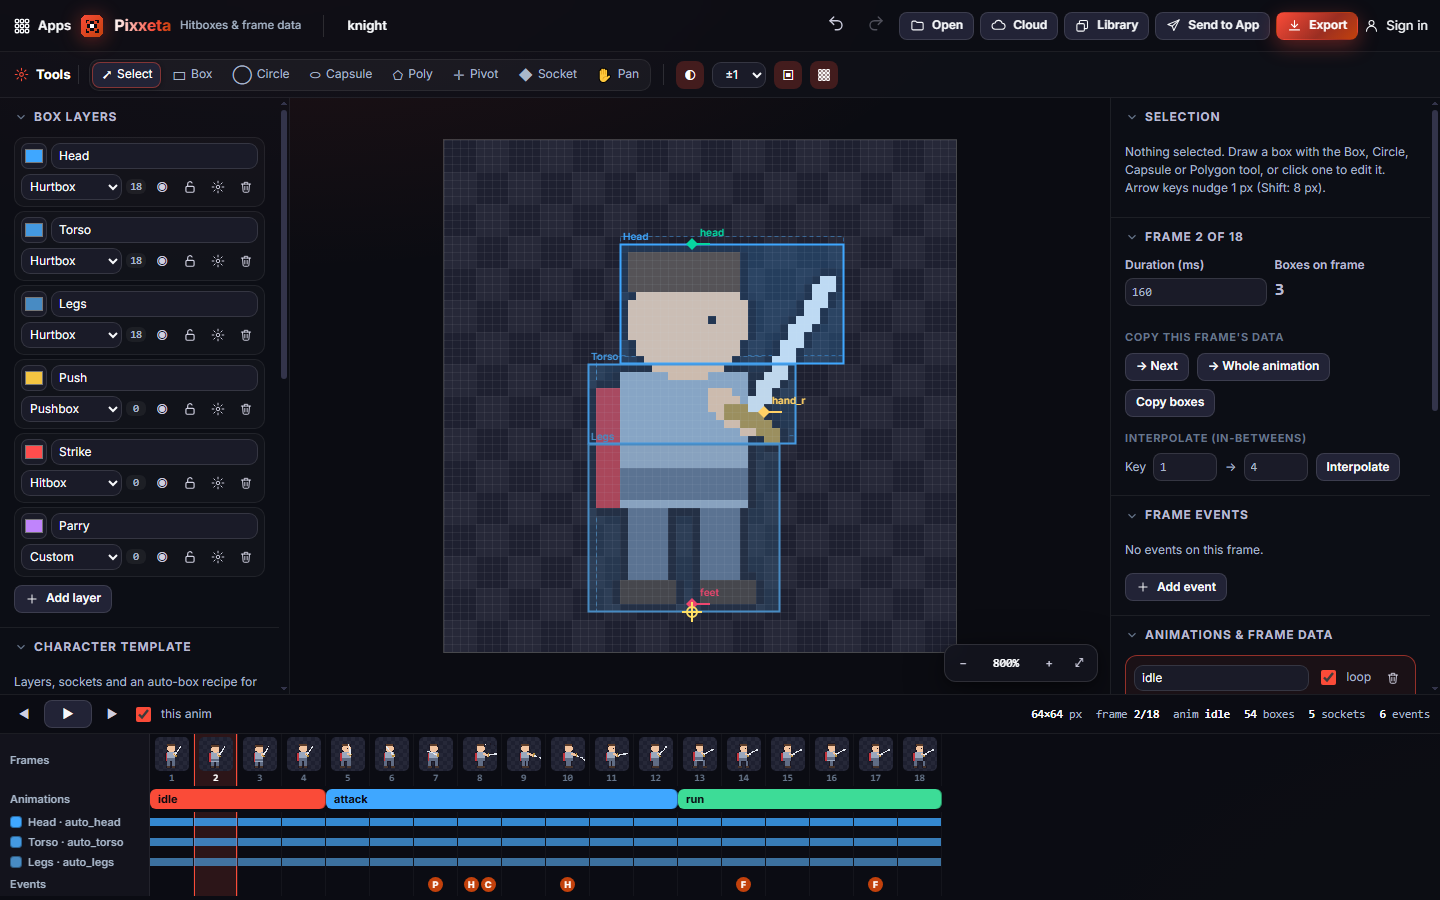Lock the Torso layer
This screenshot has height=900, width=1440.
tap(190, 261)
